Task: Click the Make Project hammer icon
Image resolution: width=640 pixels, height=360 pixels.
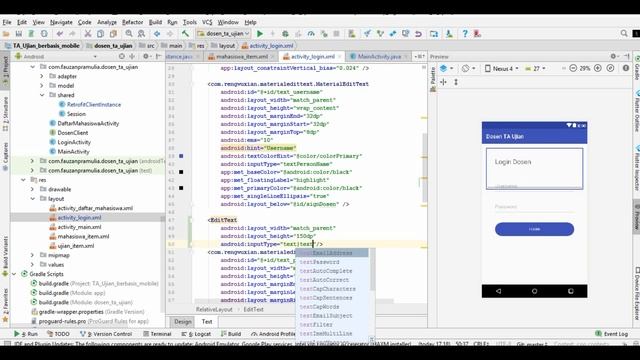Action: tap(185, 34)
